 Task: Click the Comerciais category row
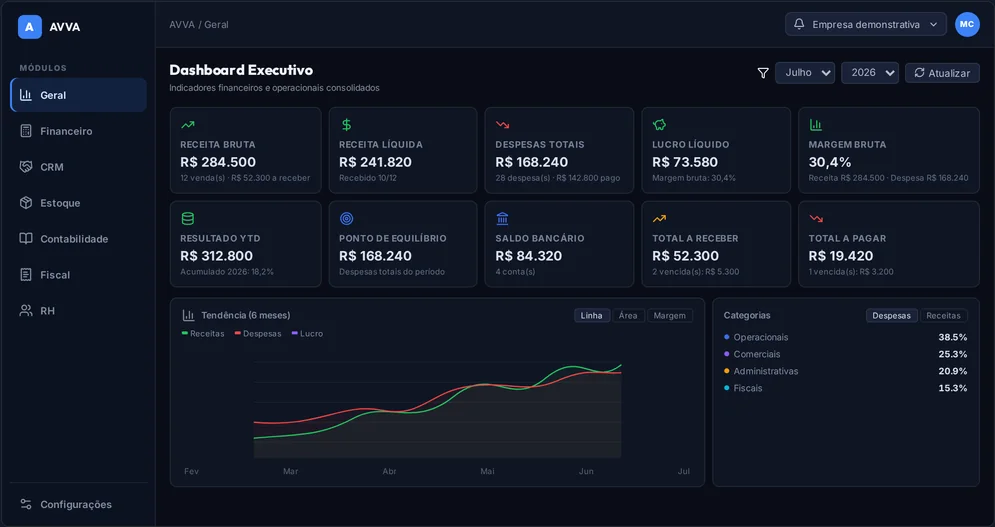[x=845, y=354]
